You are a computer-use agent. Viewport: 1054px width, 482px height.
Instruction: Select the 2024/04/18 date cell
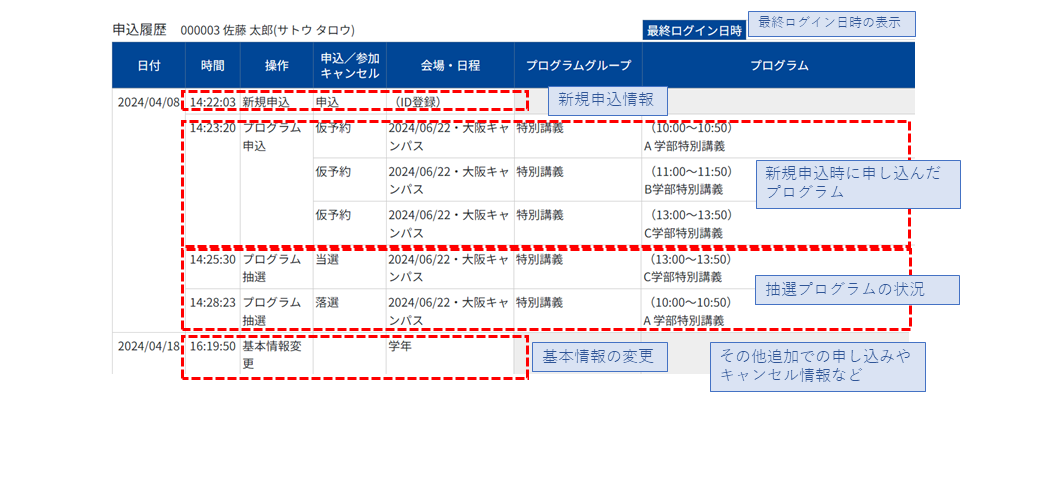pos(149,346)
